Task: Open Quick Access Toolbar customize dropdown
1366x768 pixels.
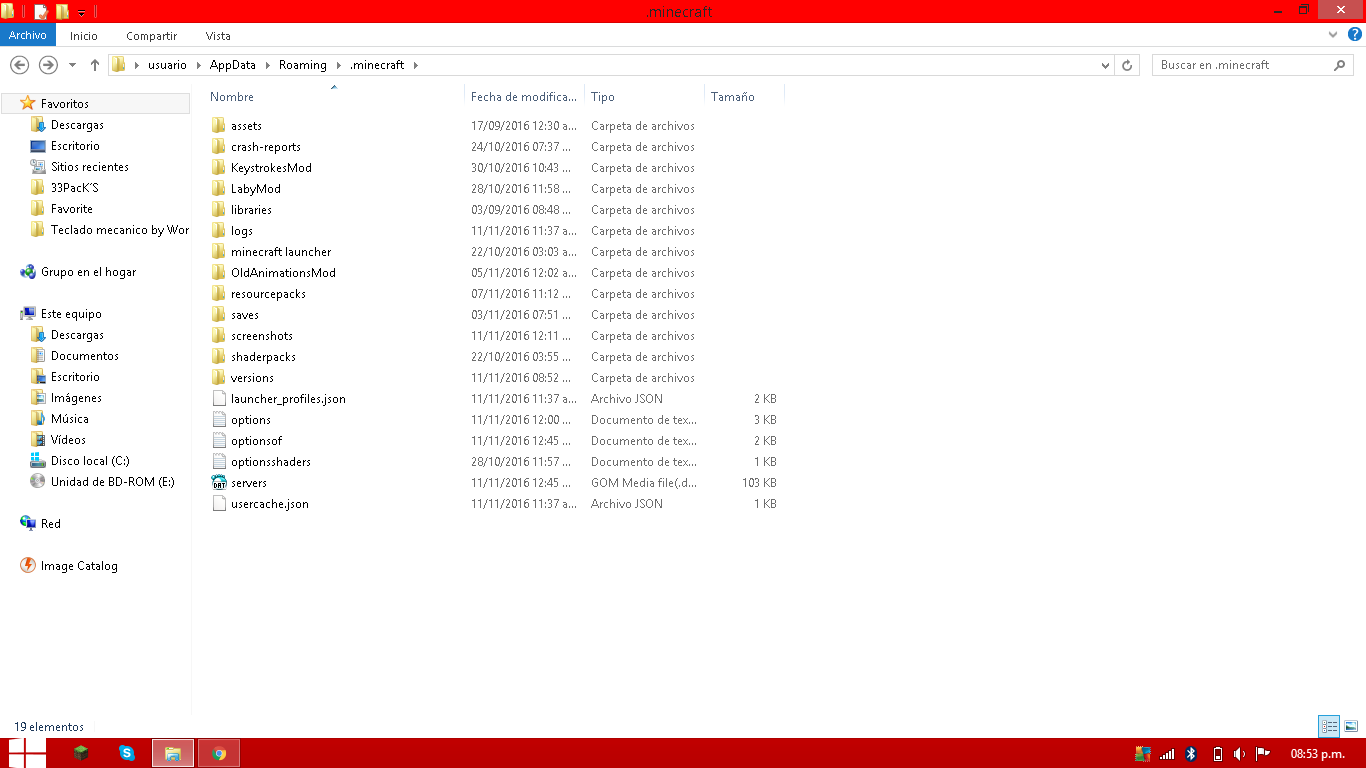Action: [x=81, y=12]
